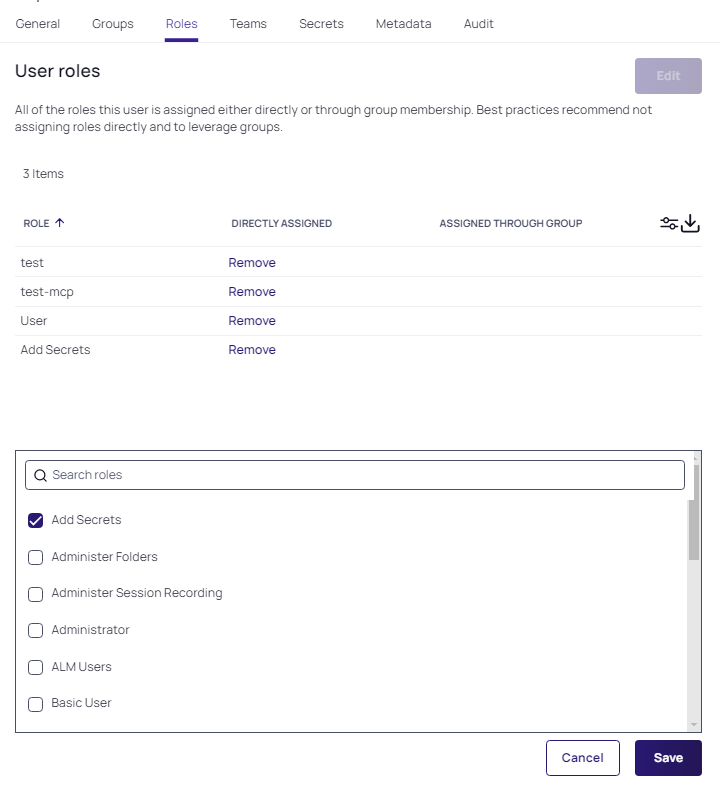
Task: Click the download export icon
Action: [x=690, y=223]
